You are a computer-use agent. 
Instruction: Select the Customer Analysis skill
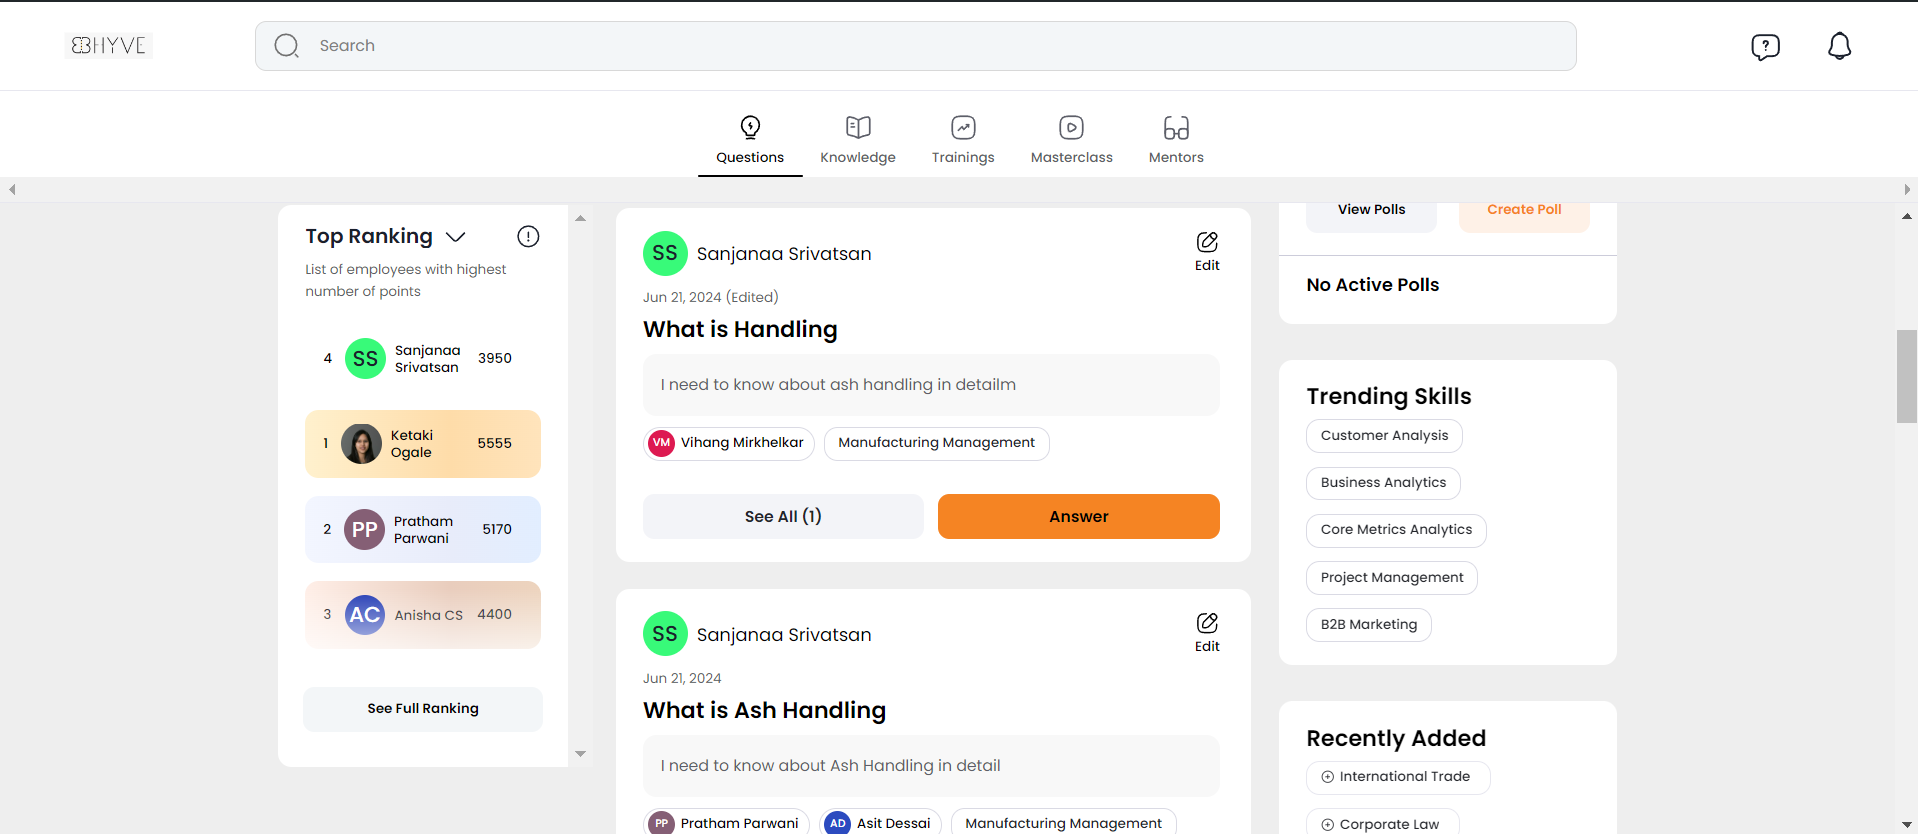[1384, 436]
